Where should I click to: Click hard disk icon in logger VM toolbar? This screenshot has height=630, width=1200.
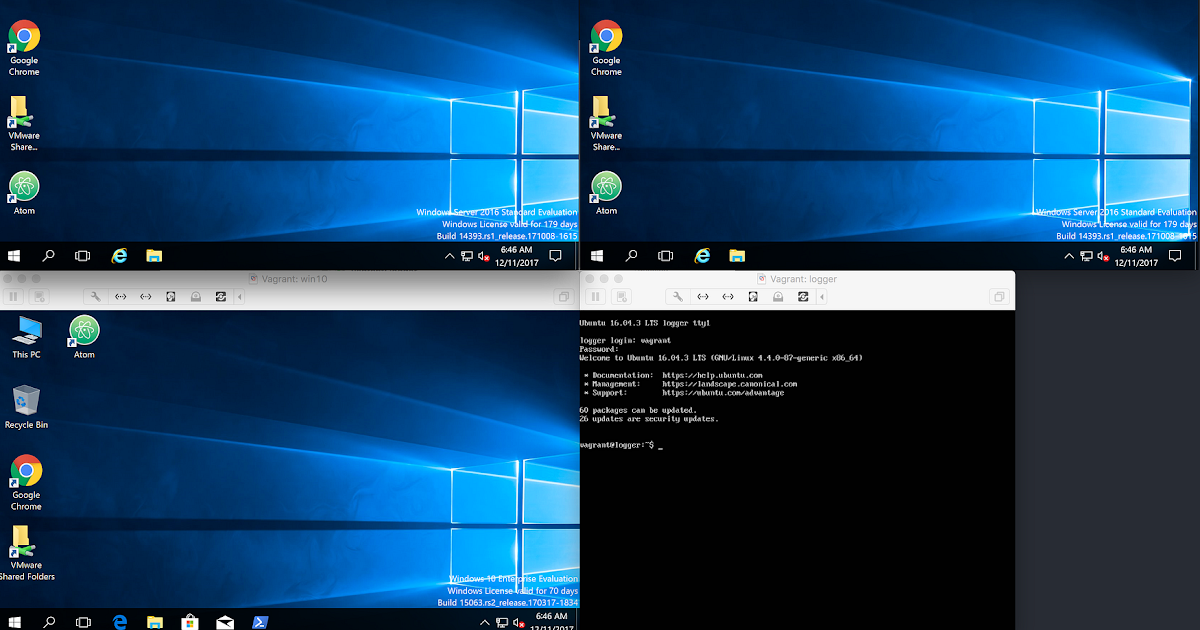pyautogui.click(x=753, y=297)
